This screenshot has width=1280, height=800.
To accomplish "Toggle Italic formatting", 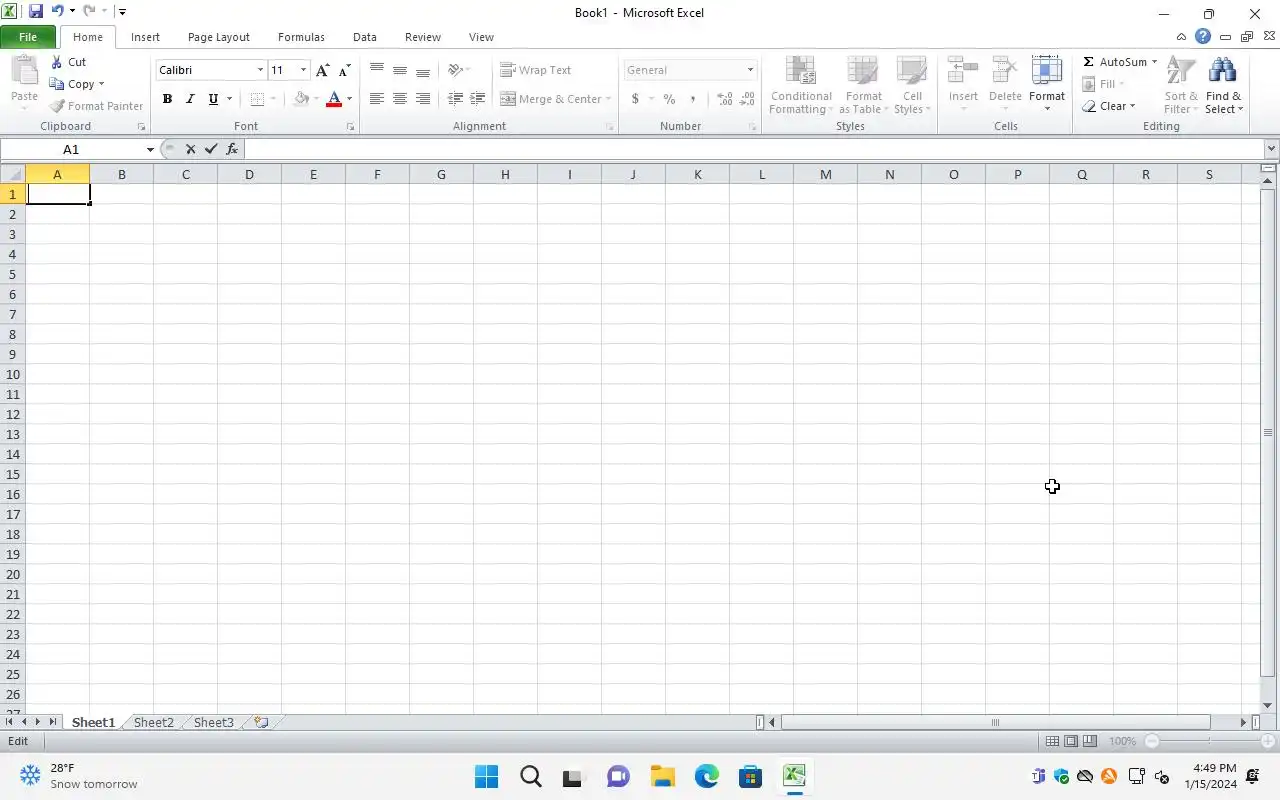I will [190, 99].
